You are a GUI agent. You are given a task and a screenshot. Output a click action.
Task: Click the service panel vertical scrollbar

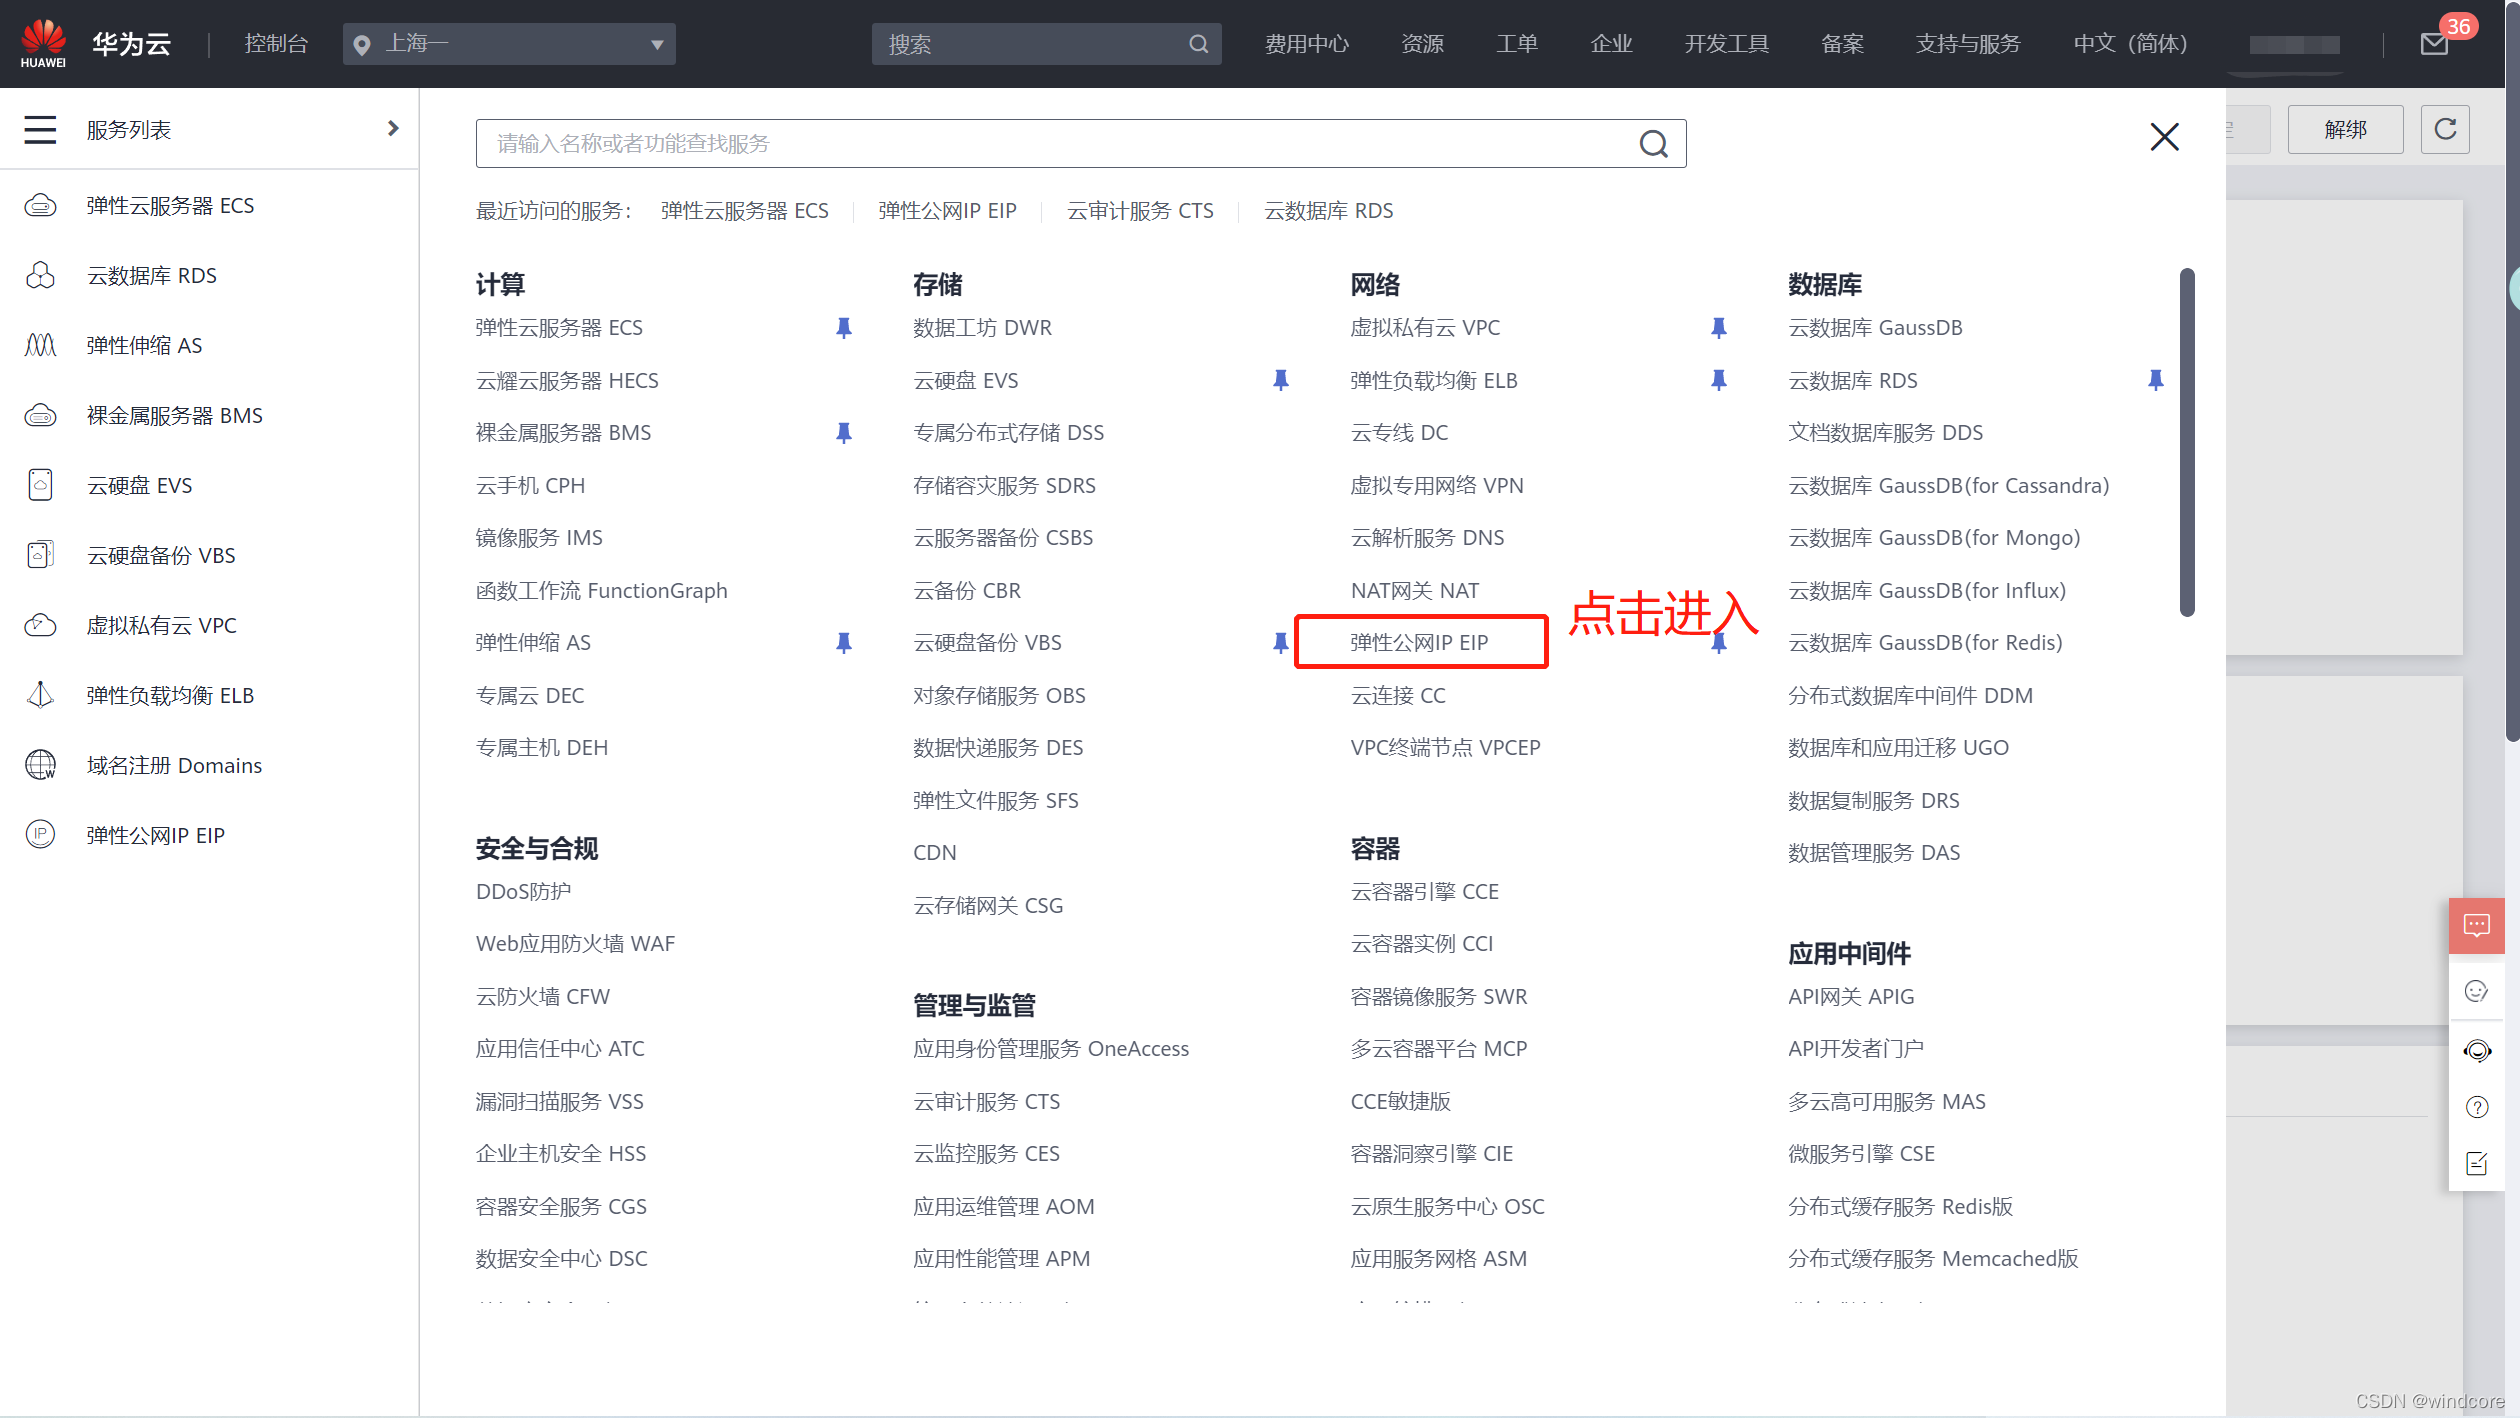[x=2186, y=442]
